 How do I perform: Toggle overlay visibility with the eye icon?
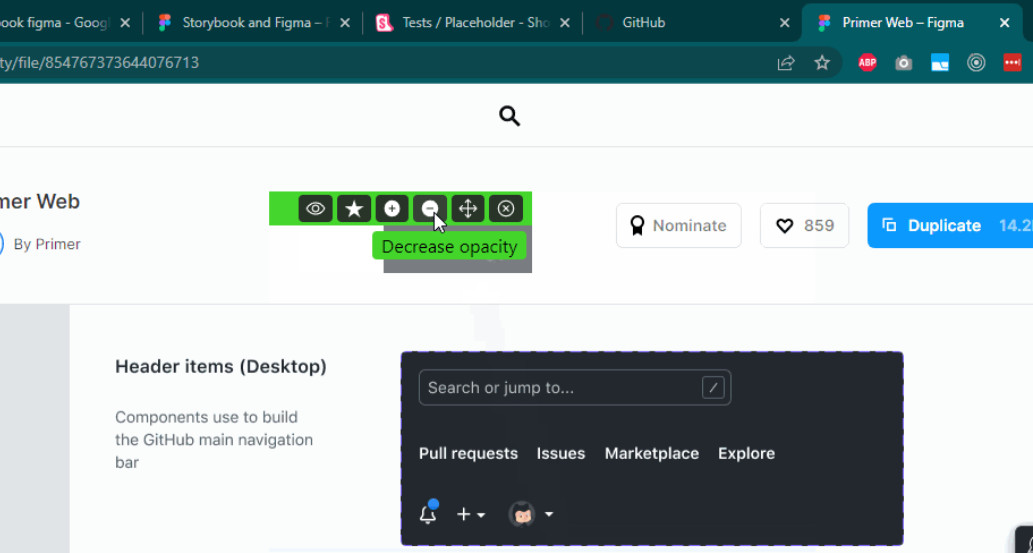click(x=316, y=209)
